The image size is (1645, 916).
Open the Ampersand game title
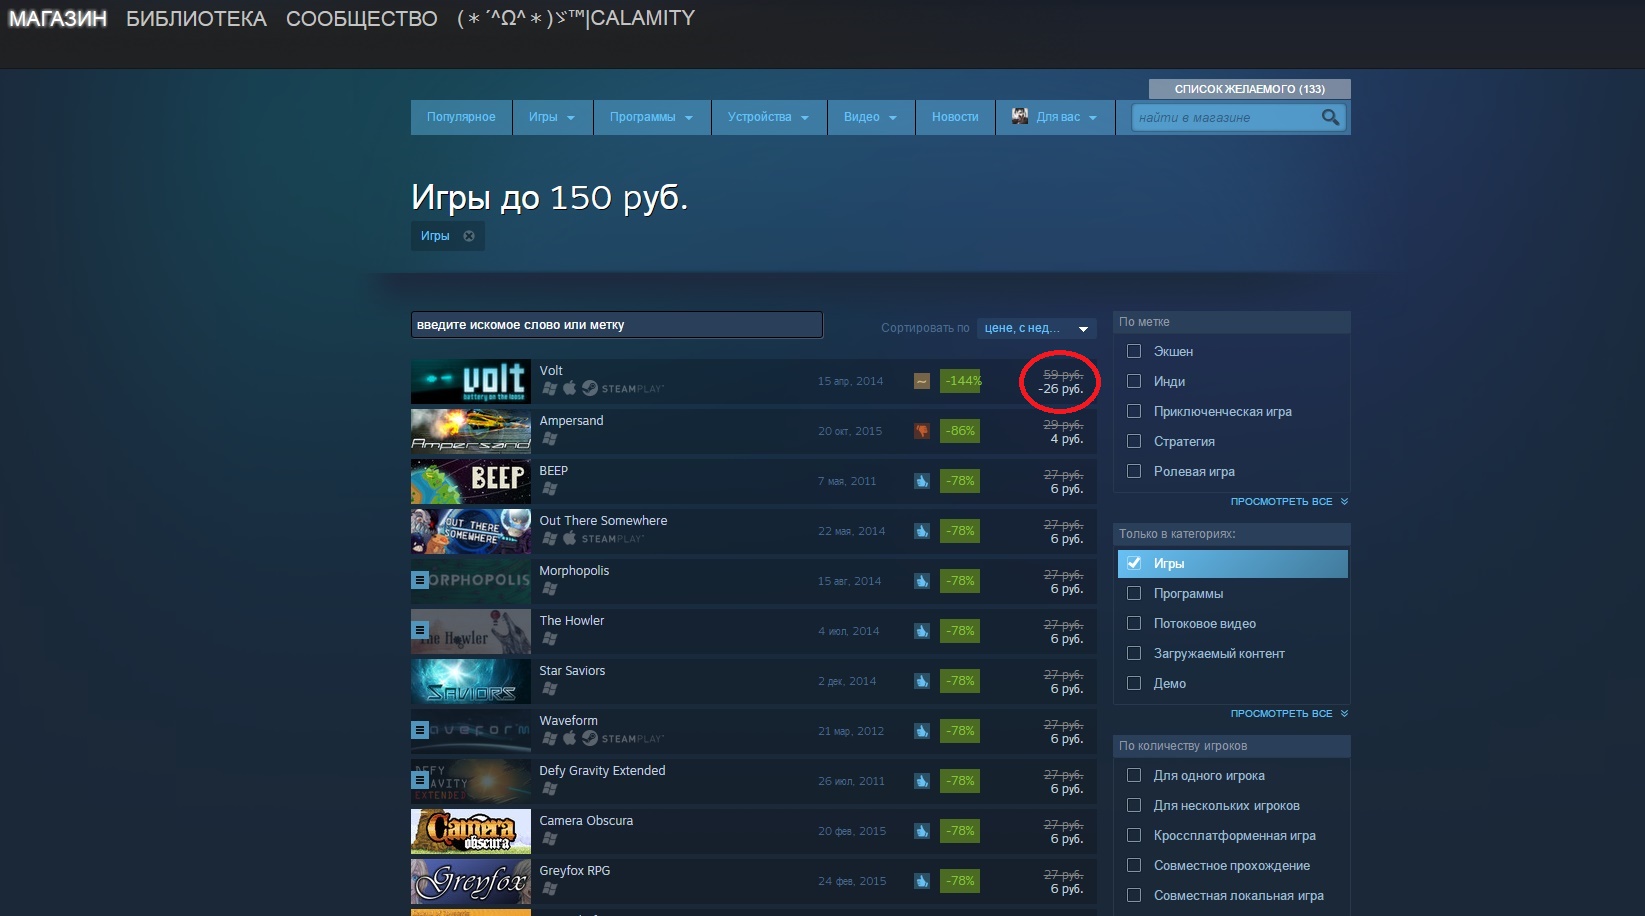(571, 421)
